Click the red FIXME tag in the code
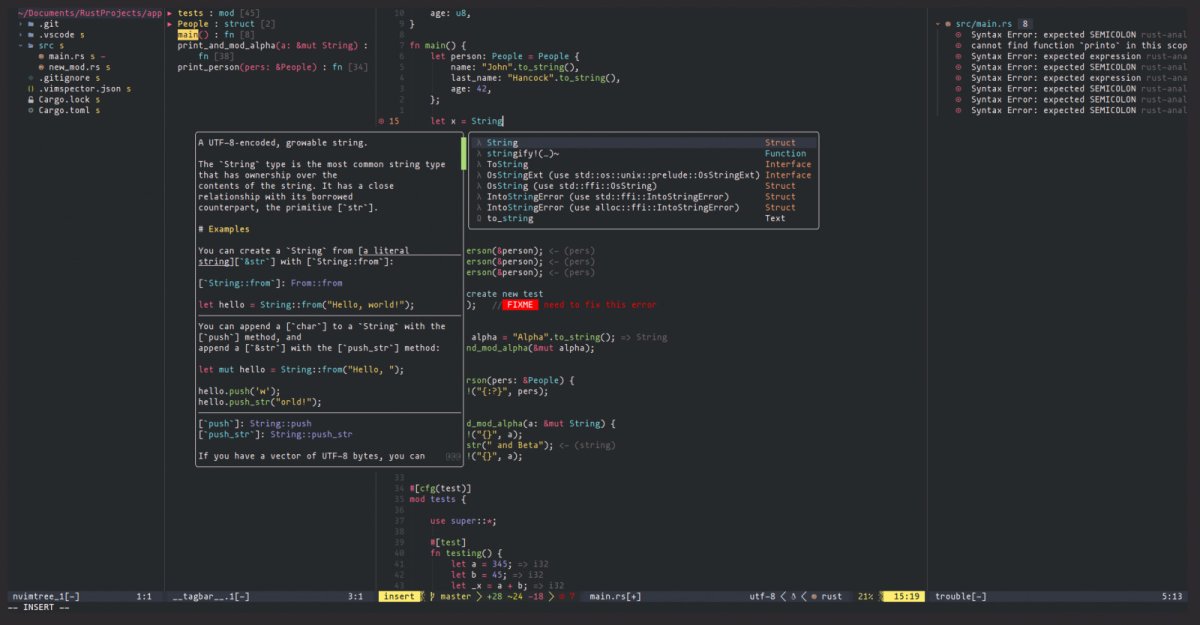This screenshot has height=625, width=1200. coord(521,305)
